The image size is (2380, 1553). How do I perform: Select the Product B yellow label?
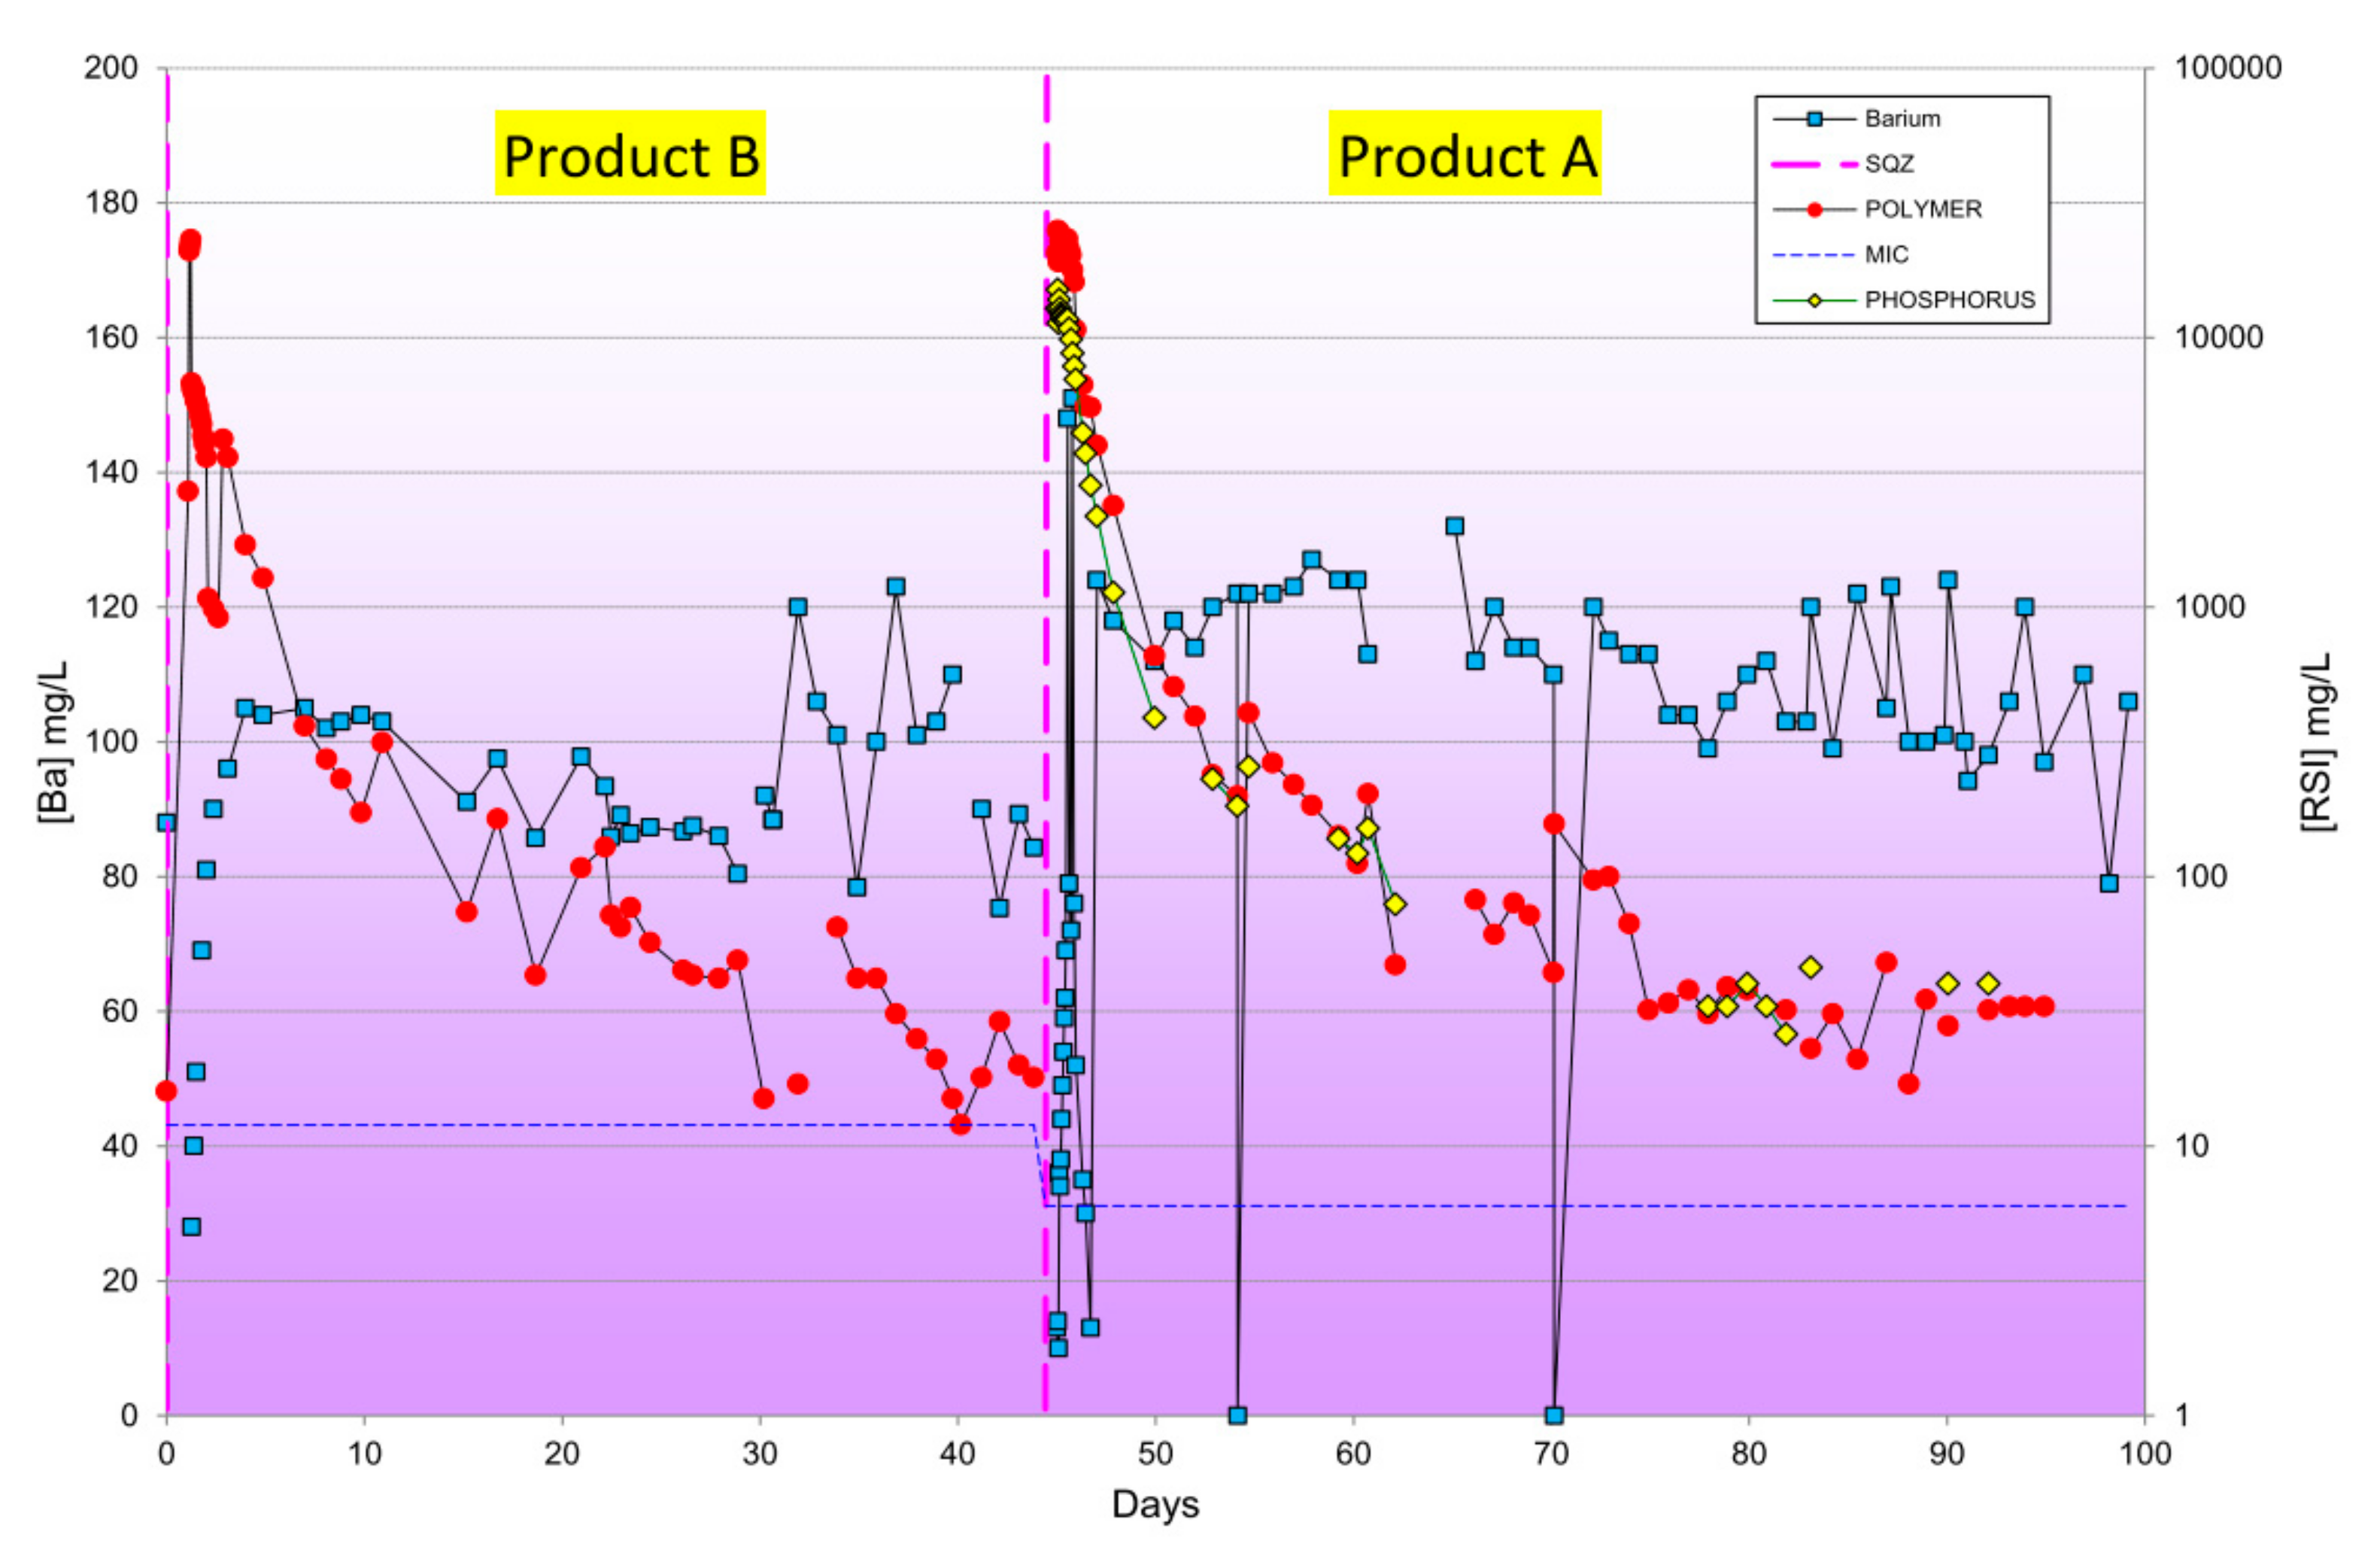pyautogui.click(x=630, y=154)
